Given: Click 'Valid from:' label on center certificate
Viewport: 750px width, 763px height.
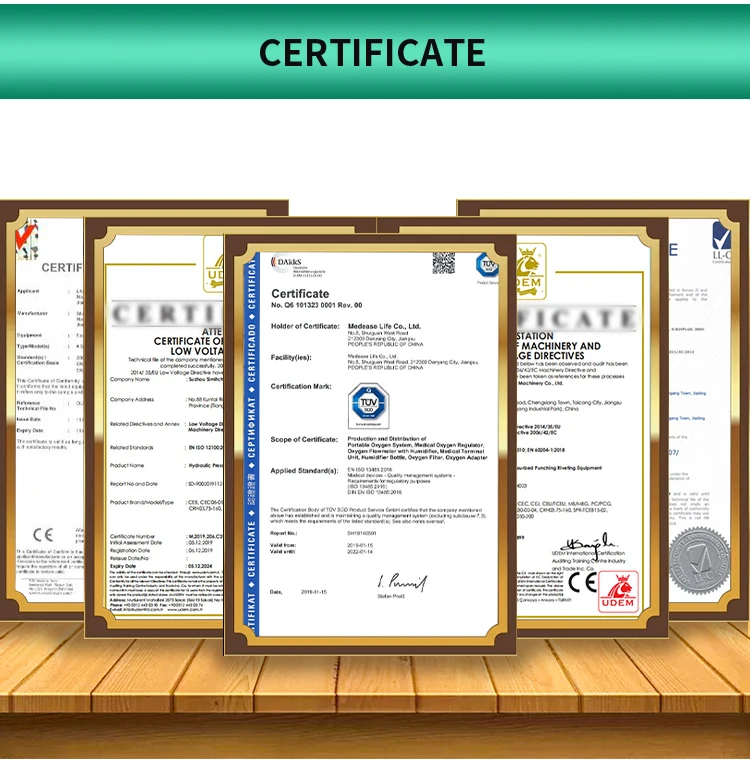Looking at the screenshot, I should (283, 545).
